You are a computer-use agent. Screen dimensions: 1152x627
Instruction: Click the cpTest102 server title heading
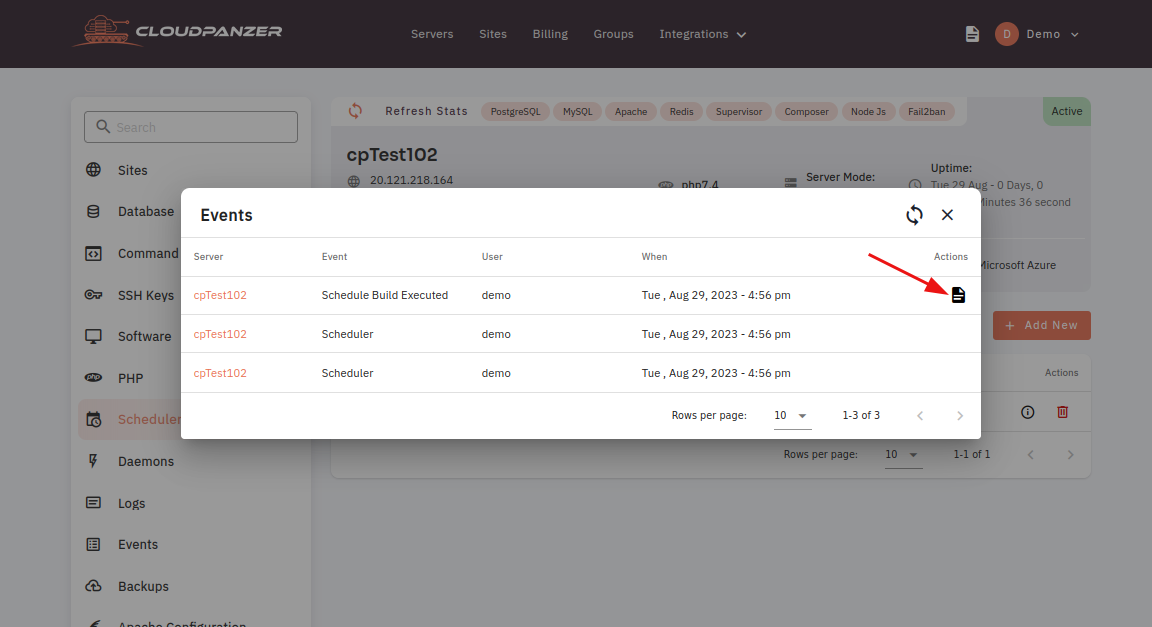point(392,155)
